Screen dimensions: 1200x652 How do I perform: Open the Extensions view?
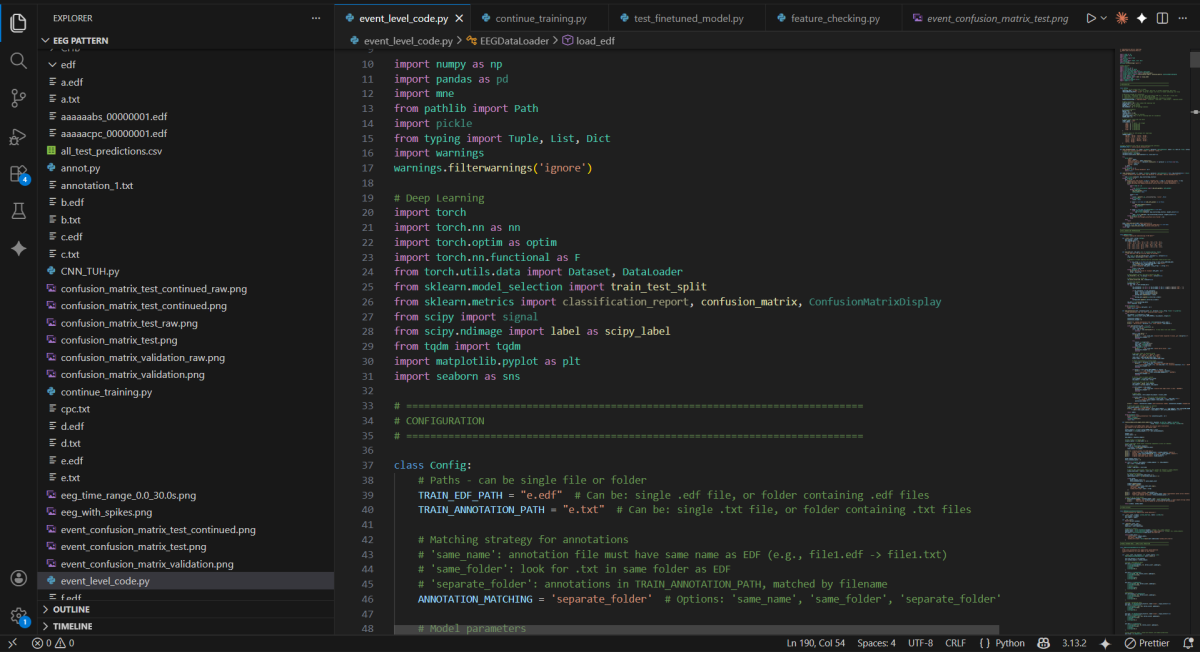tap(18, 174)
